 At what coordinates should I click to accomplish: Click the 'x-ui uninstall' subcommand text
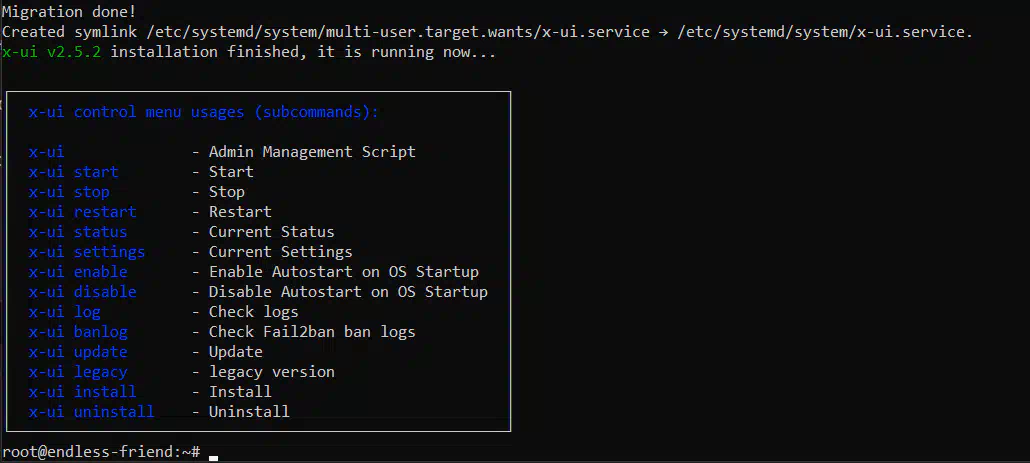[91, 412]
